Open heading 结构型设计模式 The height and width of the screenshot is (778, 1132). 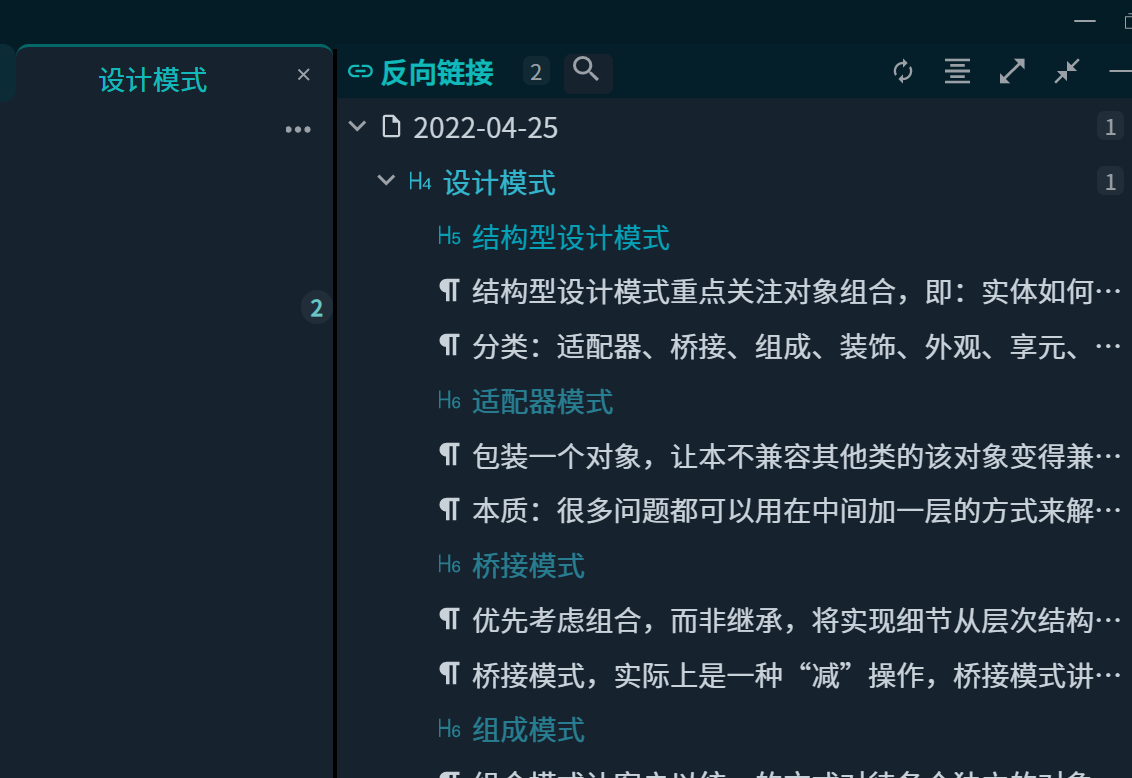pyautogui.click(x=570, y=238)
